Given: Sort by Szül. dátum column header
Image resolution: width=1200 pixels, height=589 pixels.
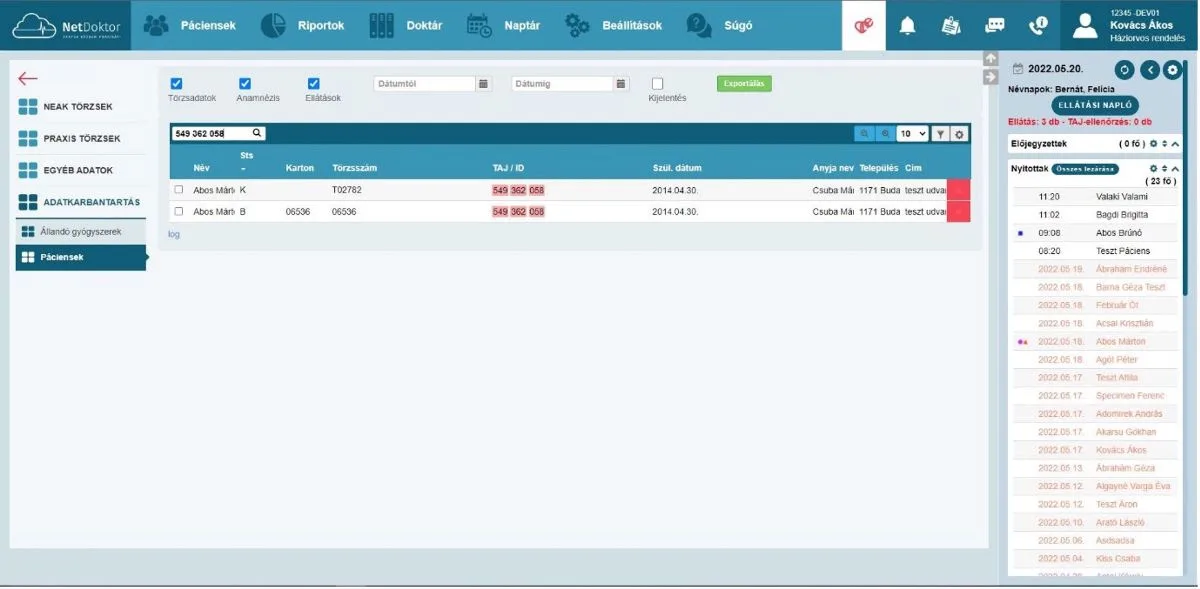Looking at the screenshot, I should [675, 168].
